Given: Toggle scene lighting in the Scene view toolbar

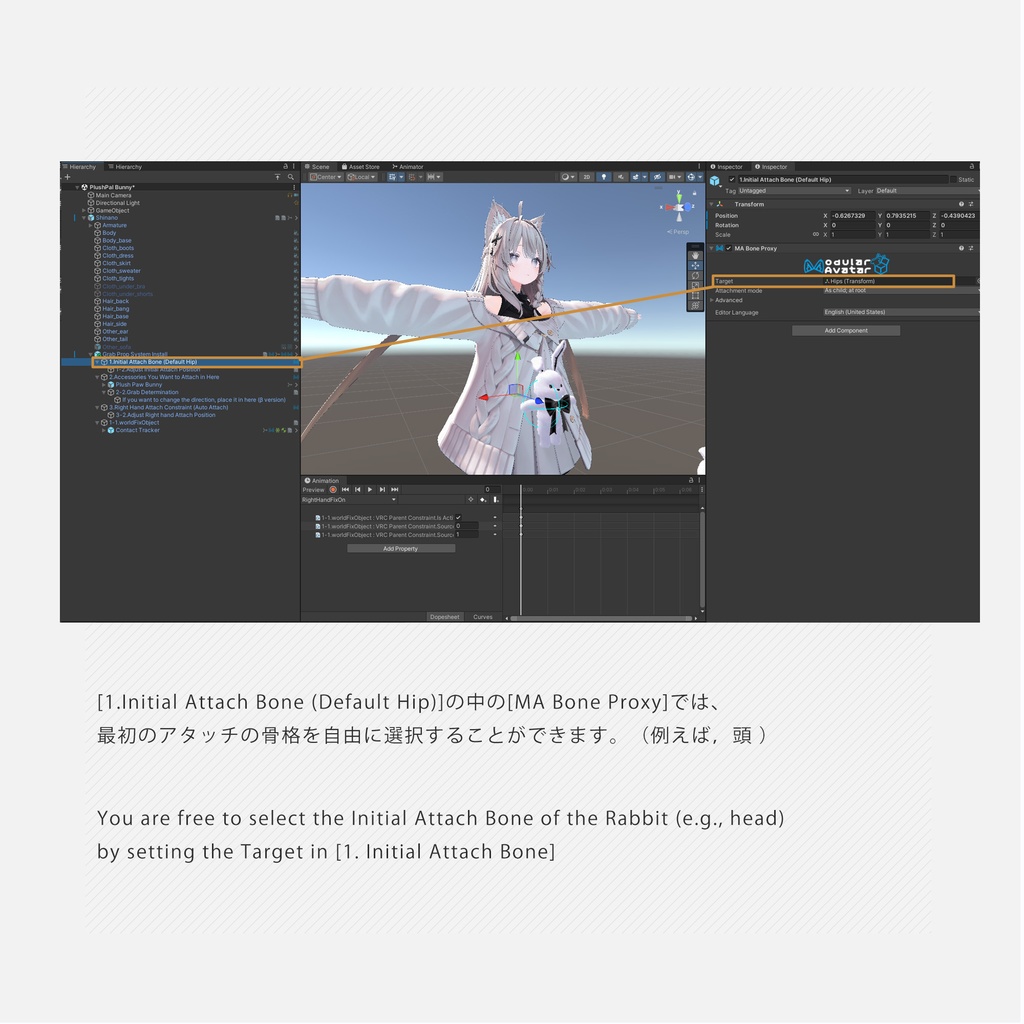Looking at the screenshot, I should click(605, 177).
